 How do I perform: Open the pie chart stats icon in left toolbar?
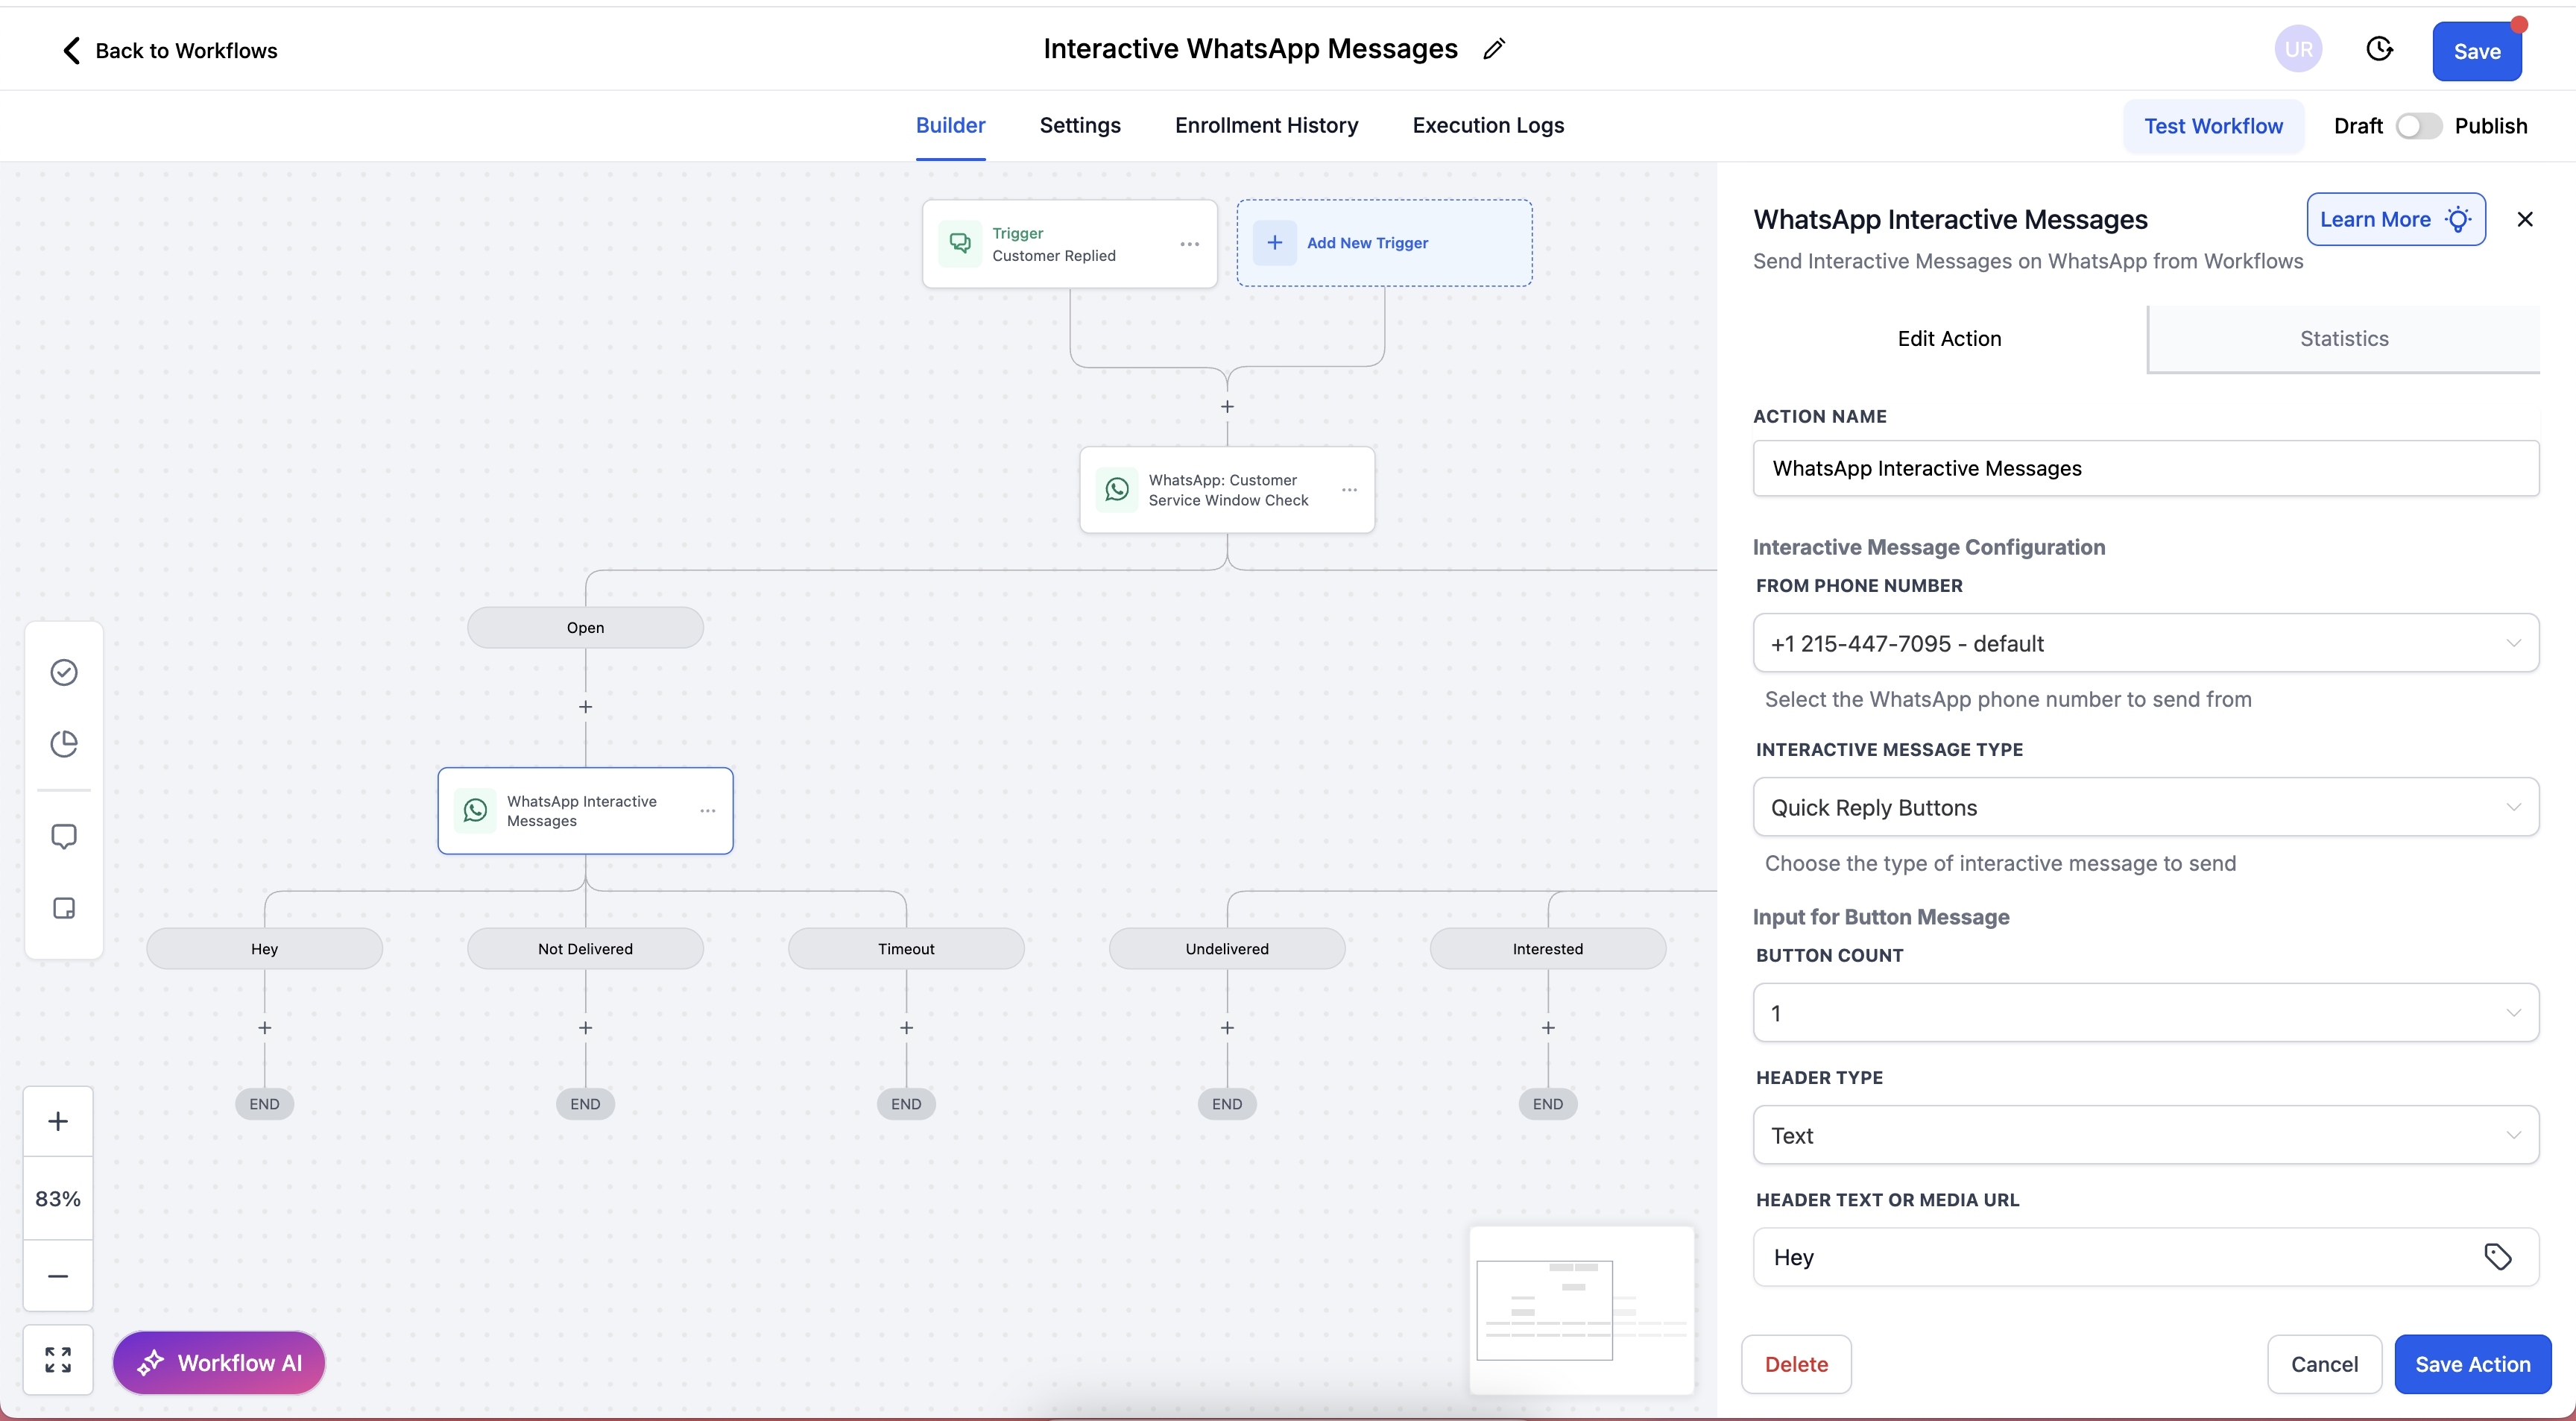click(64, 743)
